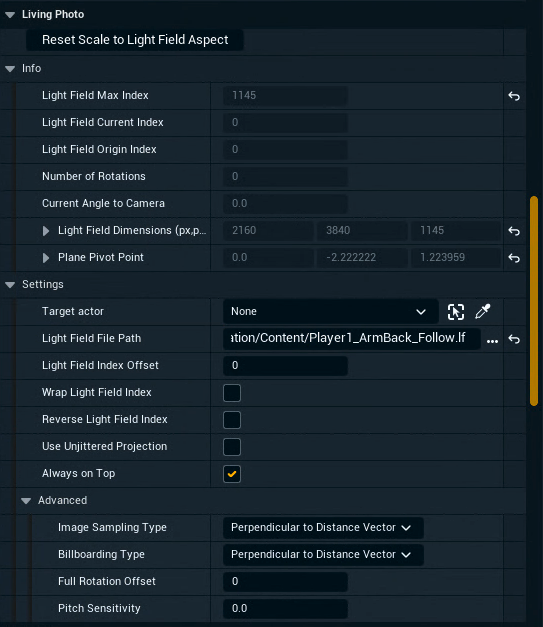543x627 pixels.
Task: Click the orange vertical scrollbar
Action: [x=534, y=301]
